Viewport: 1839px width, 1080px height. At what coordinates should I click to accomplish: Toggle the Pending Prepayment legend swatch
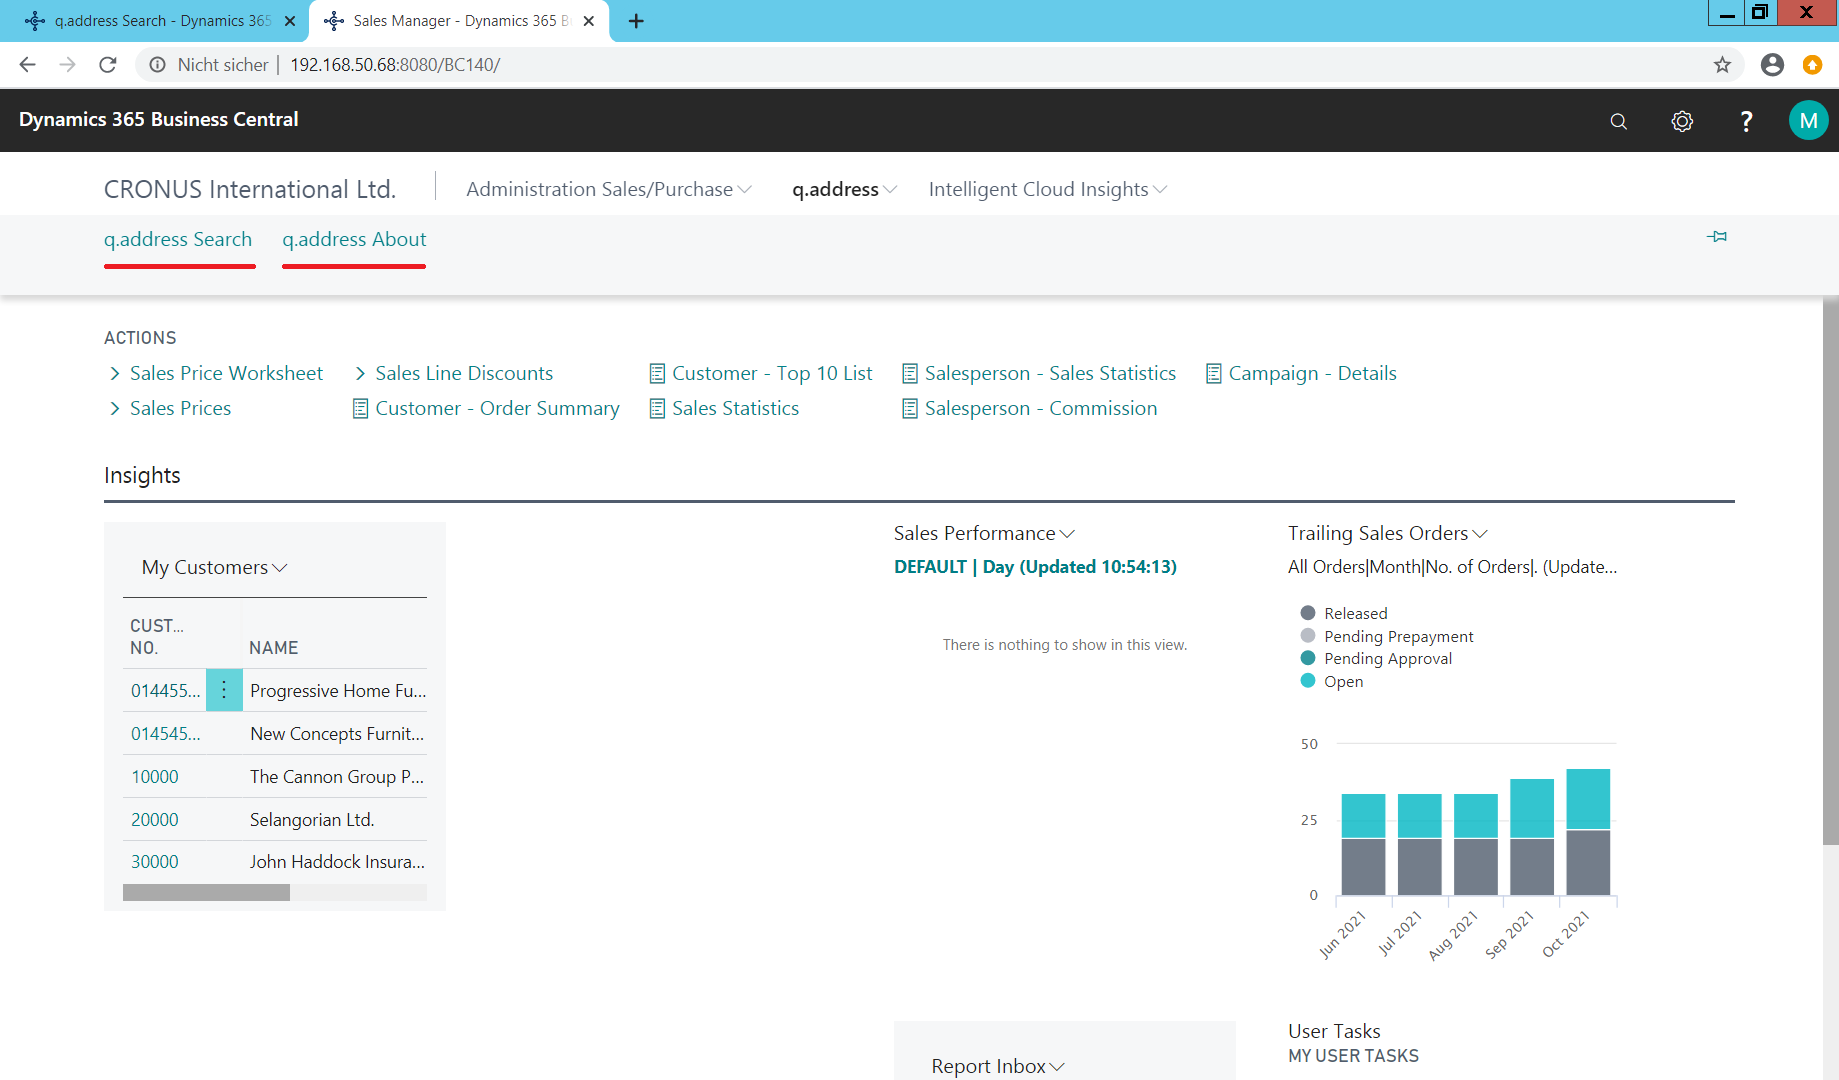pos(1307,636)
